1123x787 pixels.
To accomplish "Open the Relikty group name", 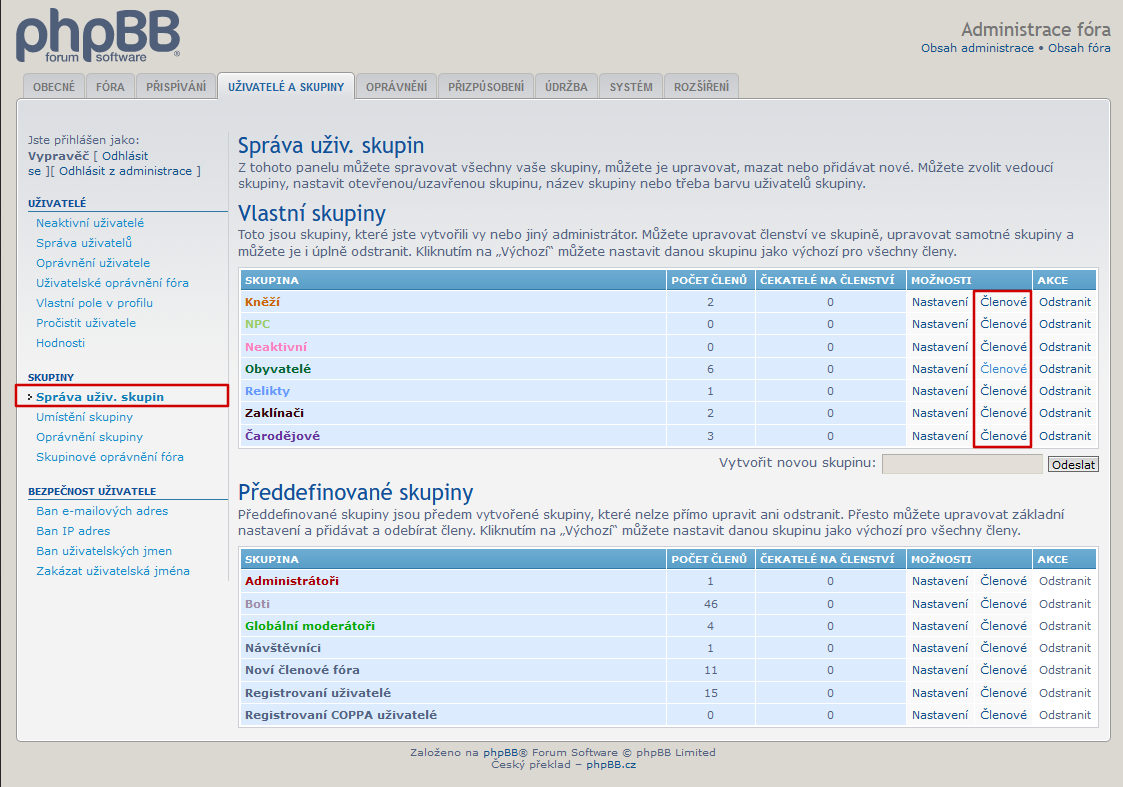I will pyautogui.click(x=267, y=391).
